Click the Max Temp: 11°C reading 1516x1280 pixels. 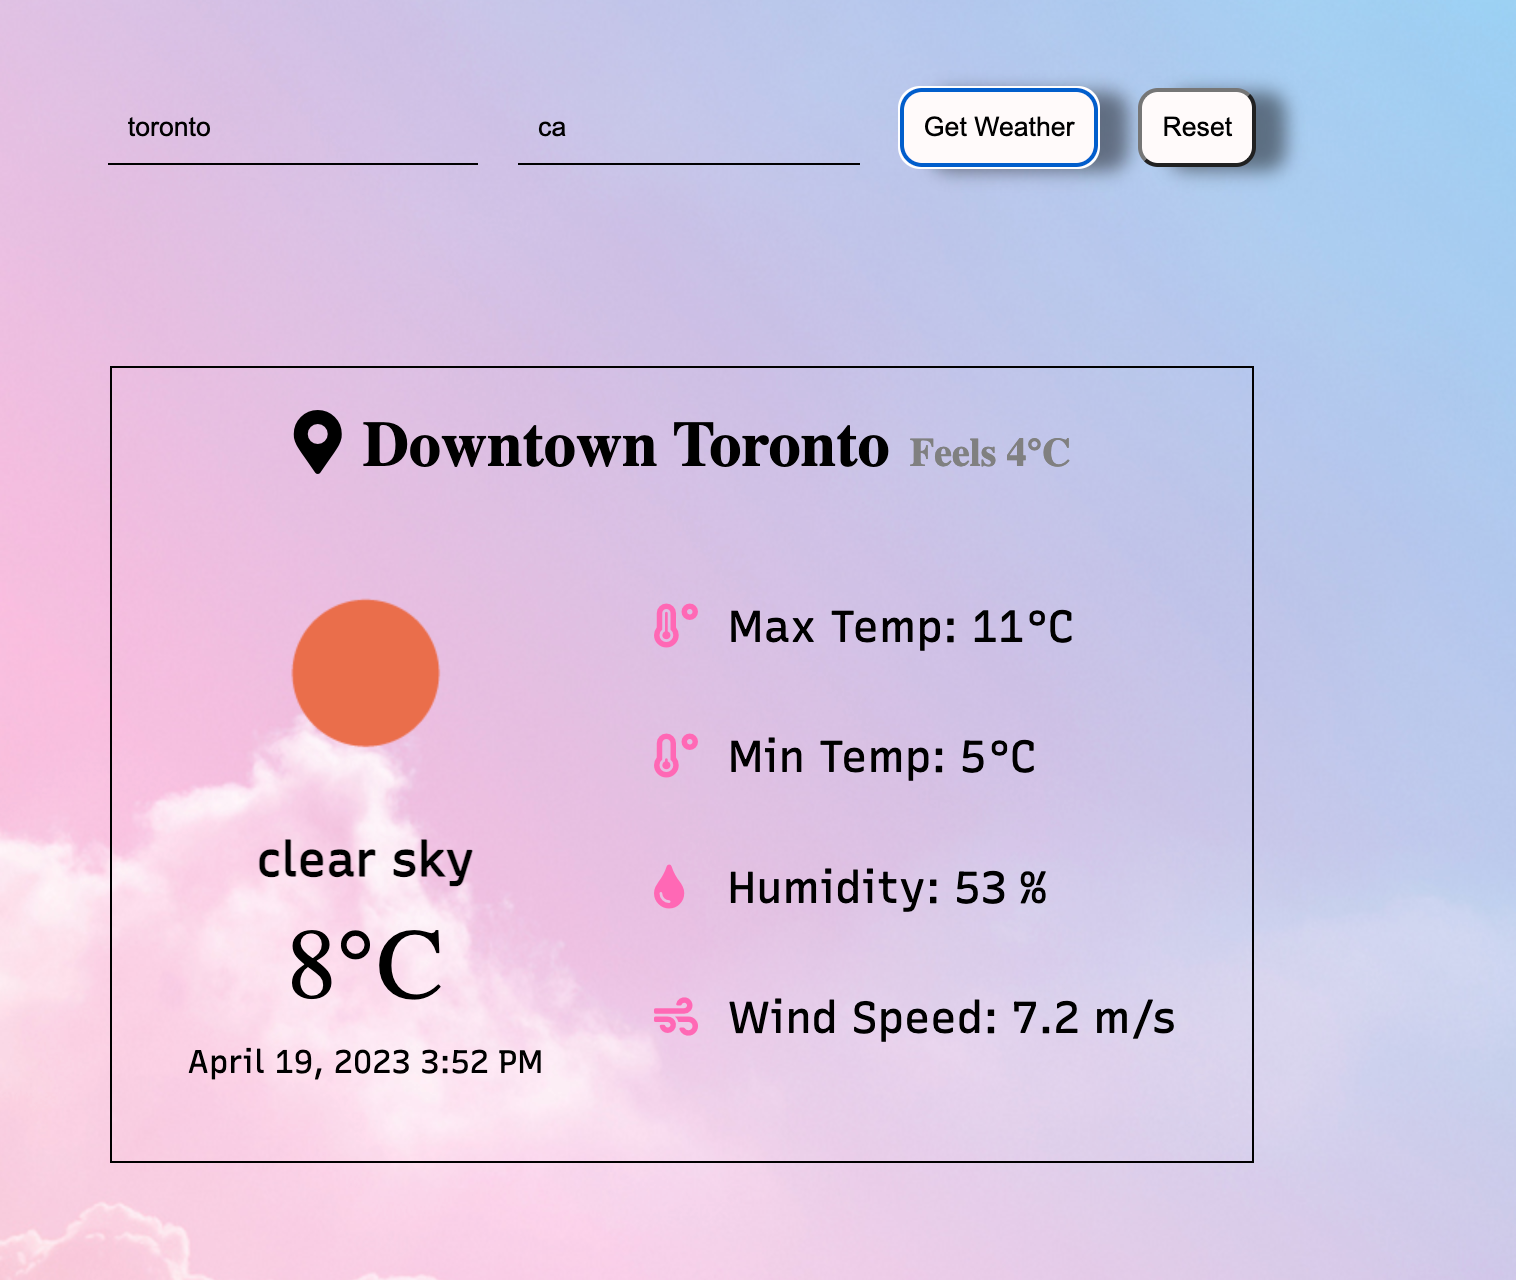(900, 627)
